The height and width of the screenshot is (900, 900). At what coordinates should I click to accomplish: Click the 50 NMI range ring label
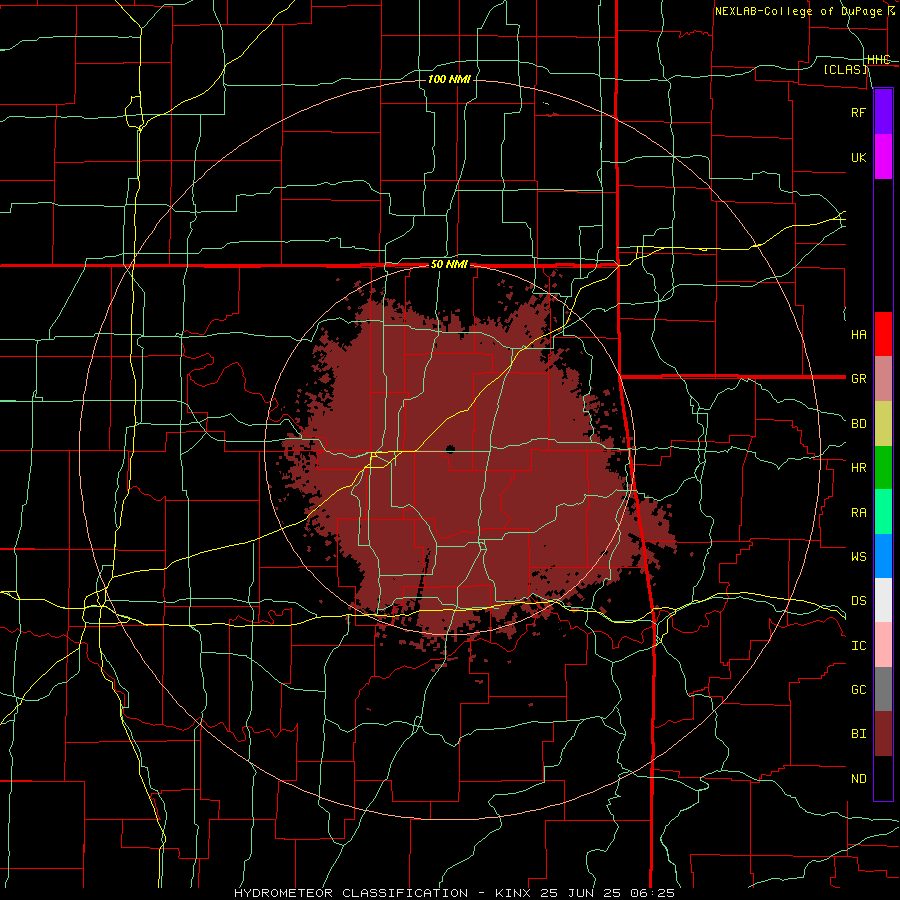(x=449, y=264)
